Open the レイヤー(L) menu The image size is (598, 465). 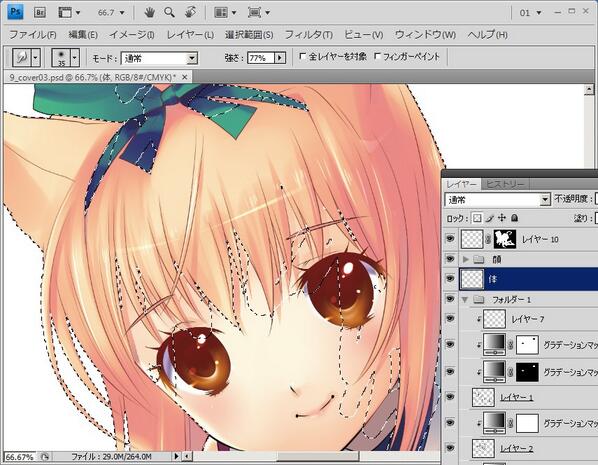point(190,35)
